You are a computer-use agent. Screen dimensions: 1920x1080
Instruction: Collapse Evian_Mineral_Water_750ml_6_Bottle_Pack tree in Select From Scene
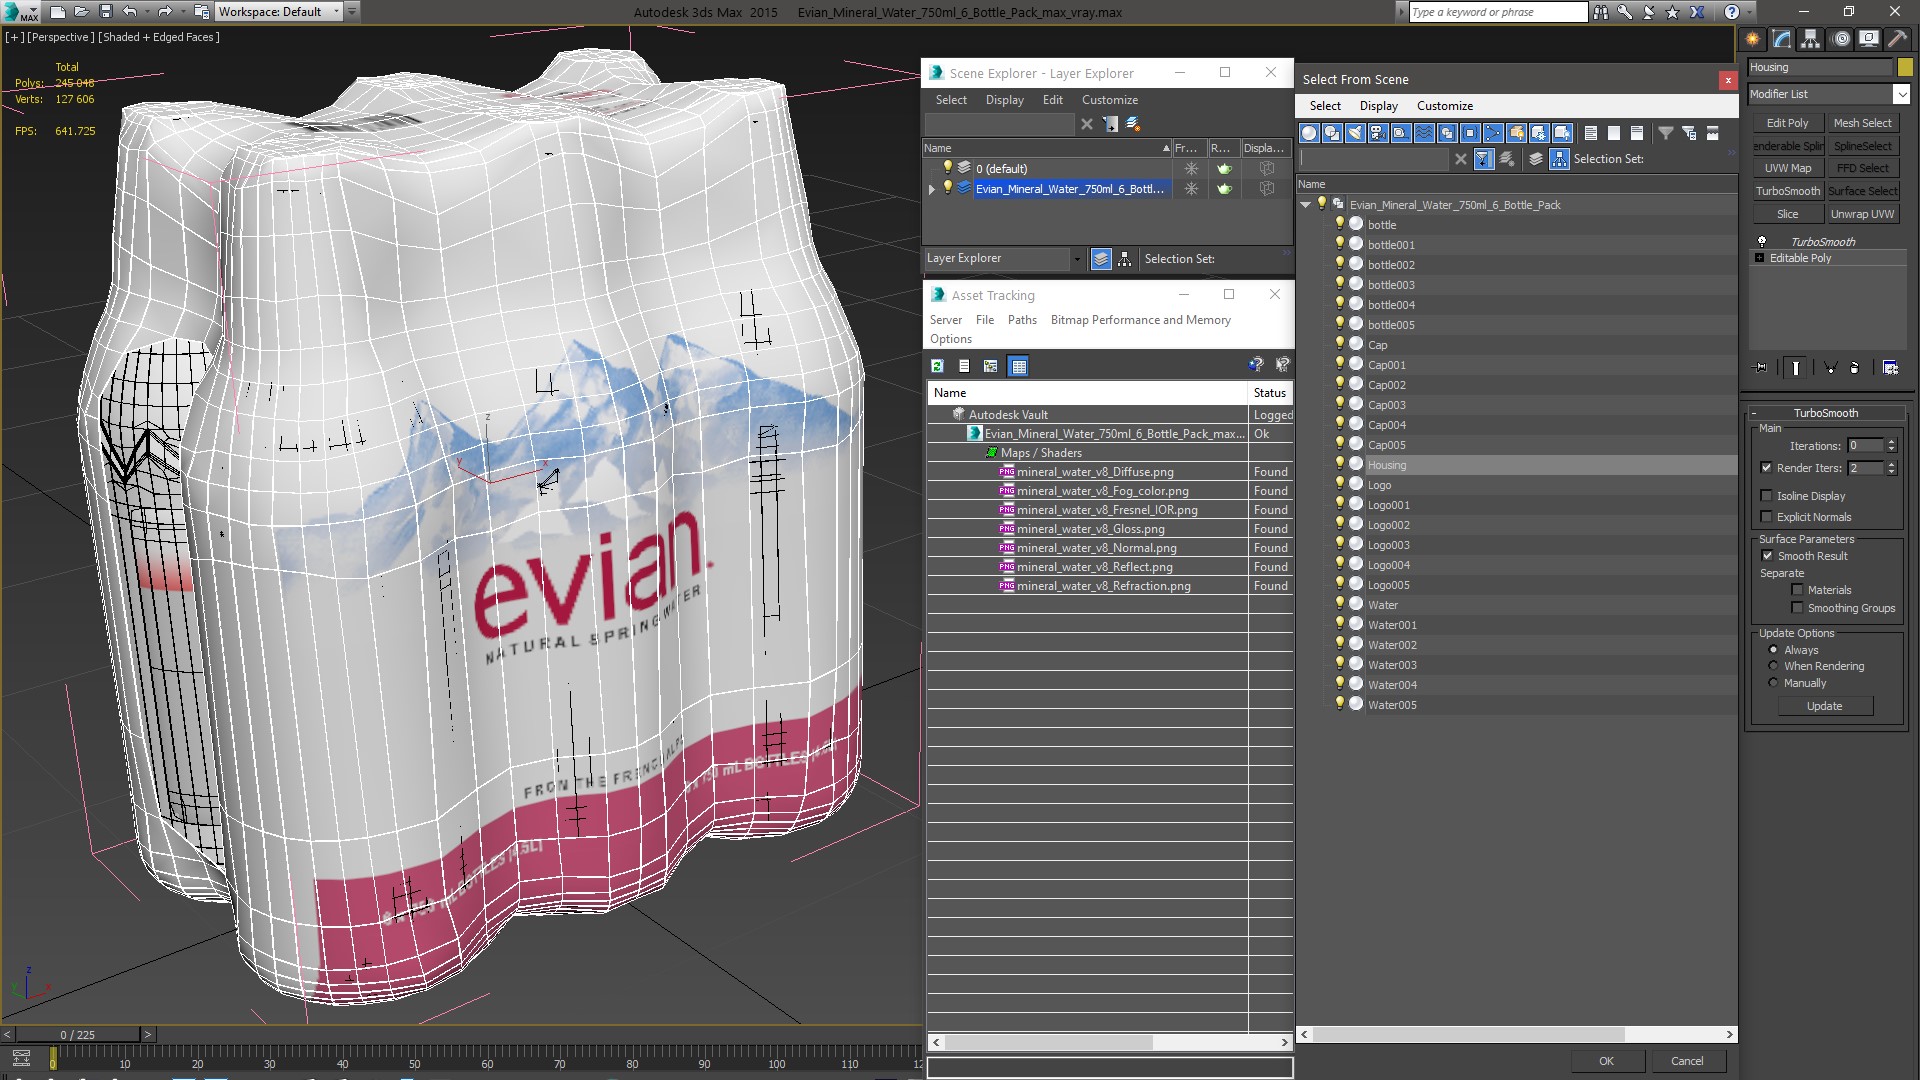tap(1306, 205)
